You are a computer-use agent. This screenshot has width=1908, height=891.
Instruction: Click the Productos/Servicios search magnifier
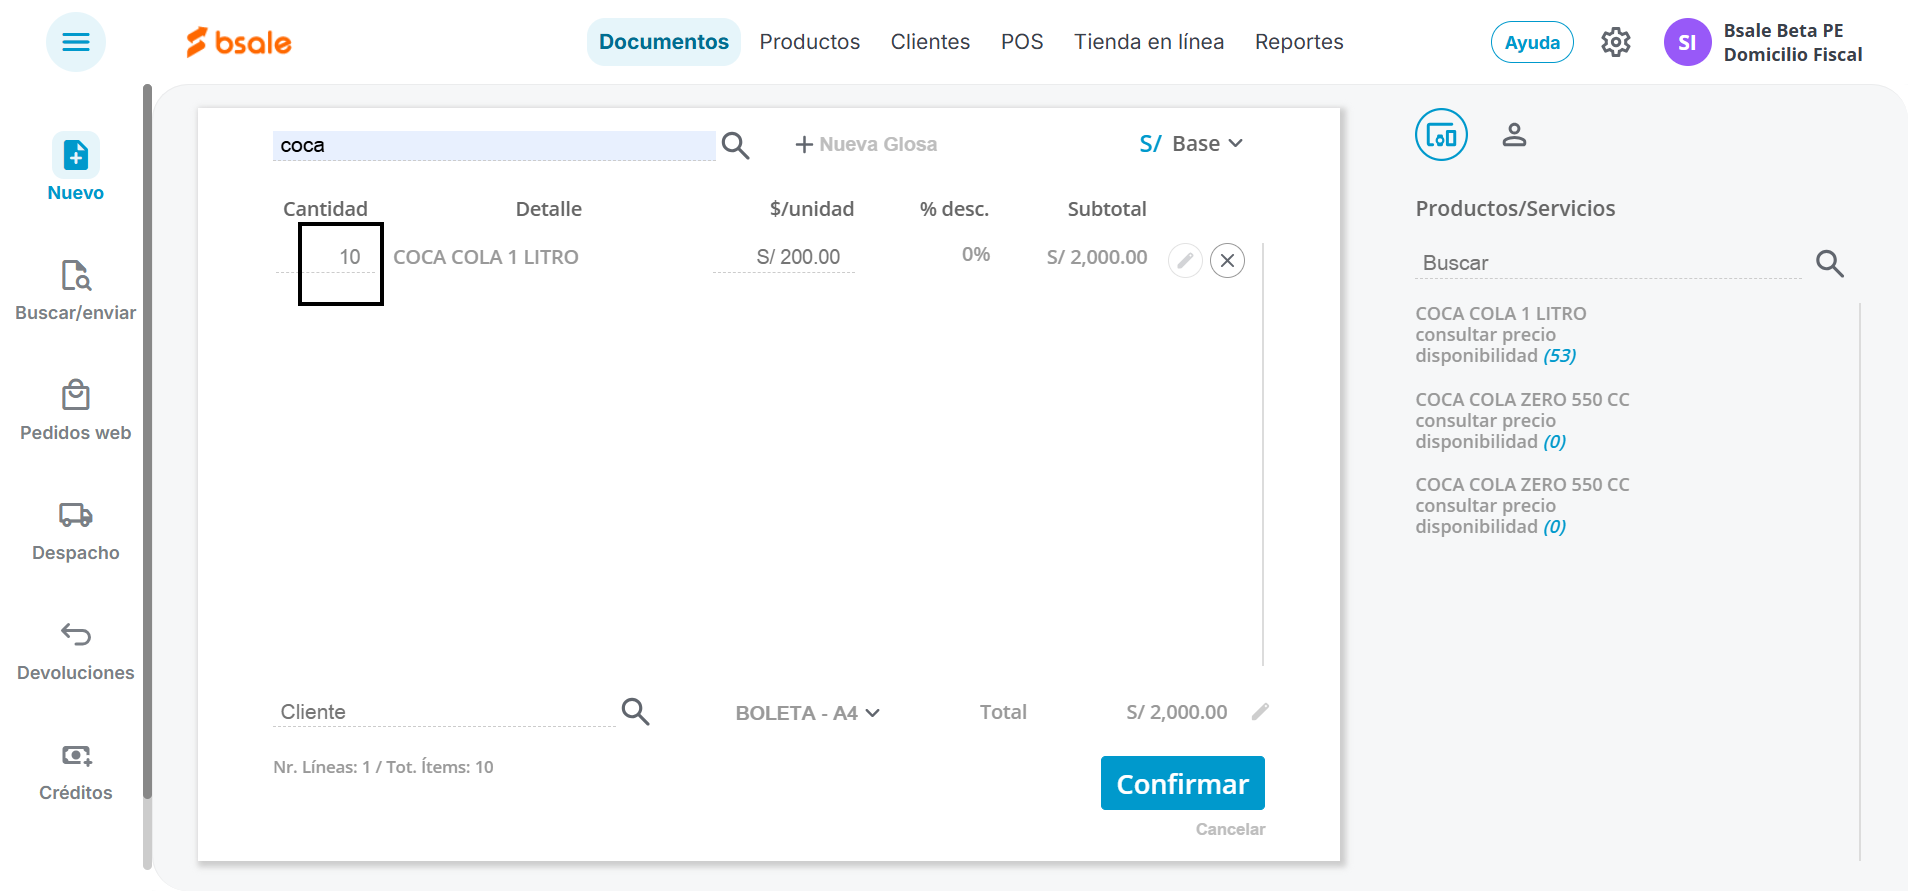tap(1830, 263)
